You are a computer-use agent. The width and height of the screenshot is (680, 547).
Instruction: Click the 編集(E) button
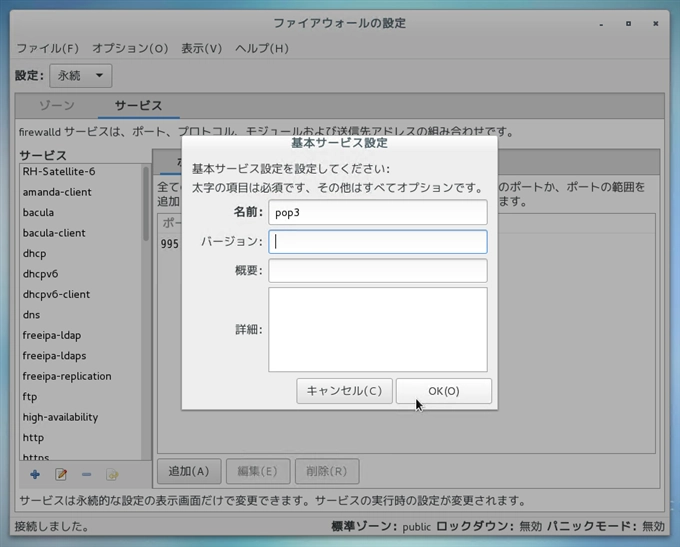coord(258,471)
